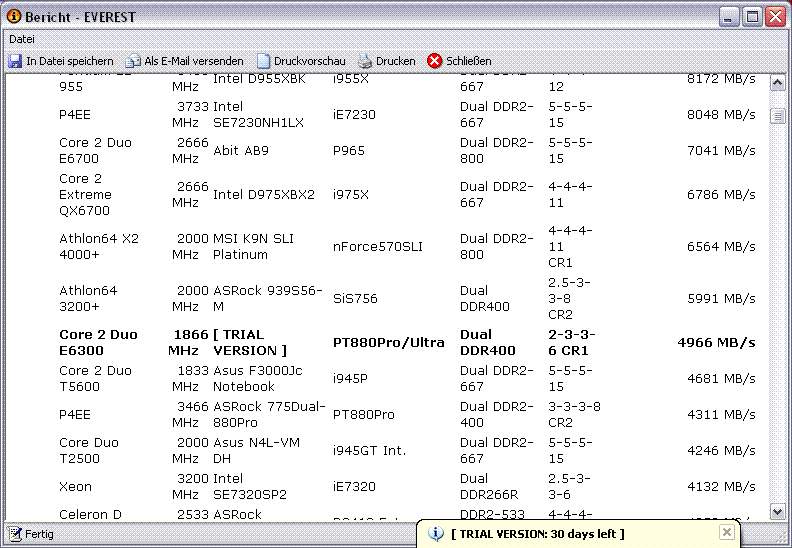Click the 6786 MB/s value
Viewport: 792px width, 548px height.
pos(721,194)
